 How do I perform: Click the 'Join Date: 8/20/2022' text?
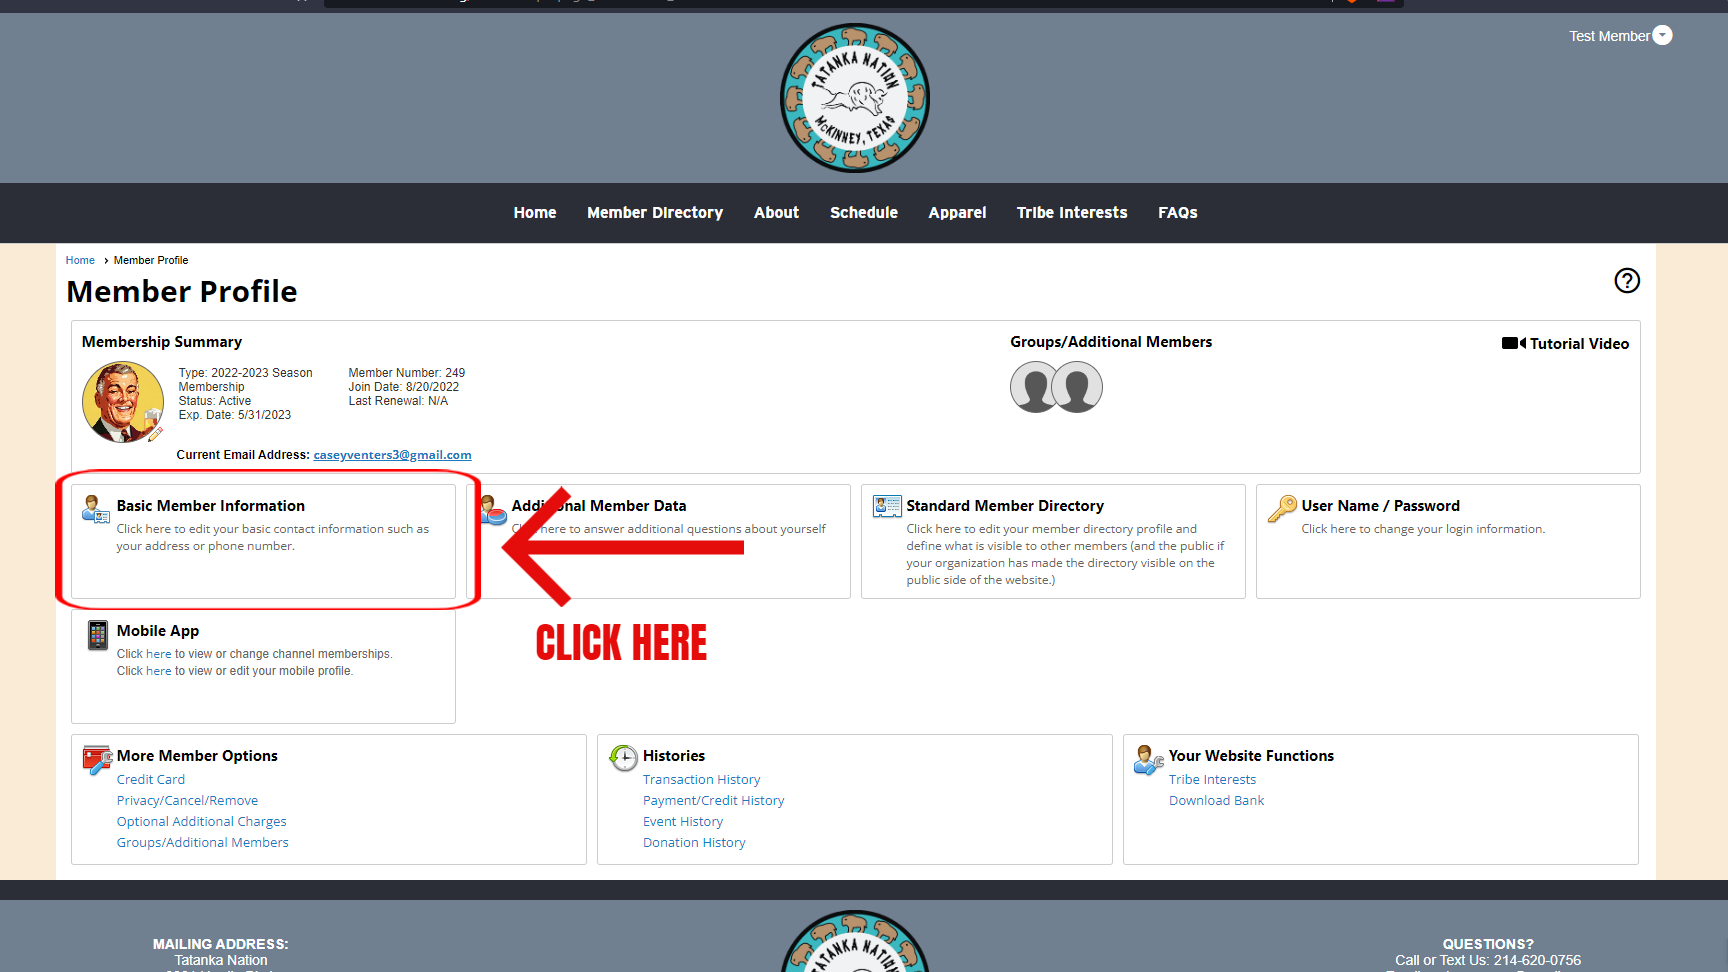click(x=404, y=387)
